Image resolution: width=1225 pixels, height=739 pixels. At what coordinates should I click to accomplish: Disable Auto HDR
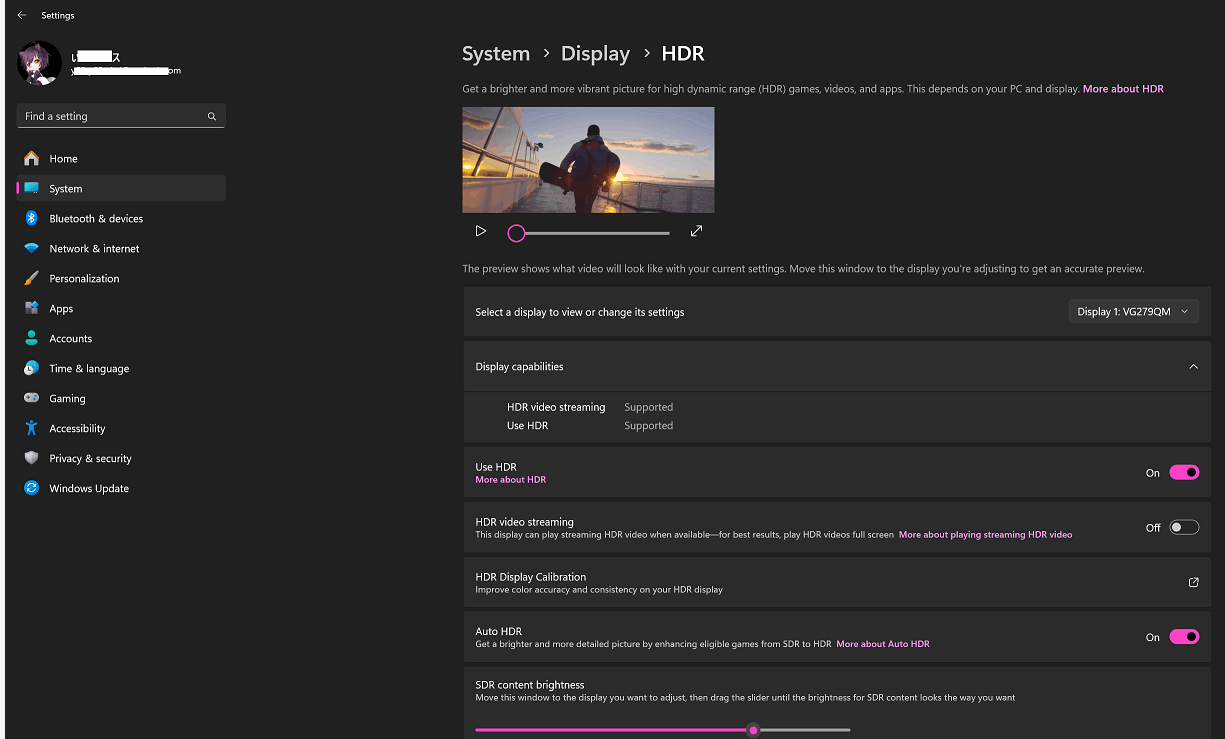point(1184,636)
